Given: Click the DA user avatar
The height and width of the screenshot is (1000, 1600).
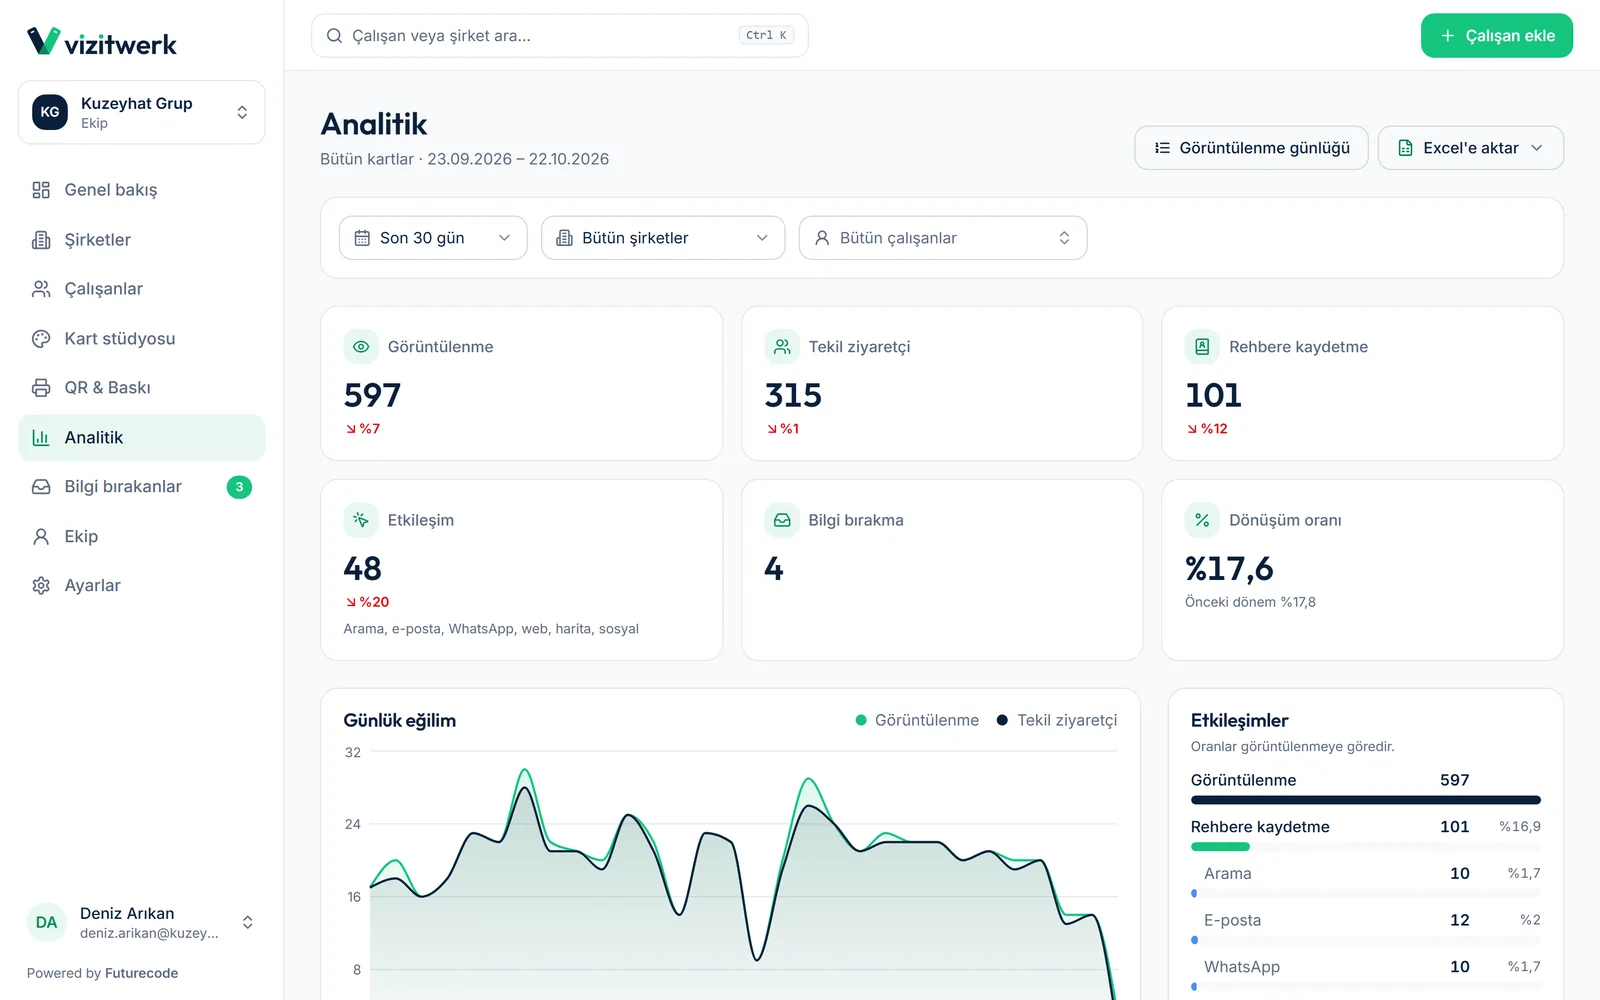Looking at the screenshot, I should click(x=46, y=923).
